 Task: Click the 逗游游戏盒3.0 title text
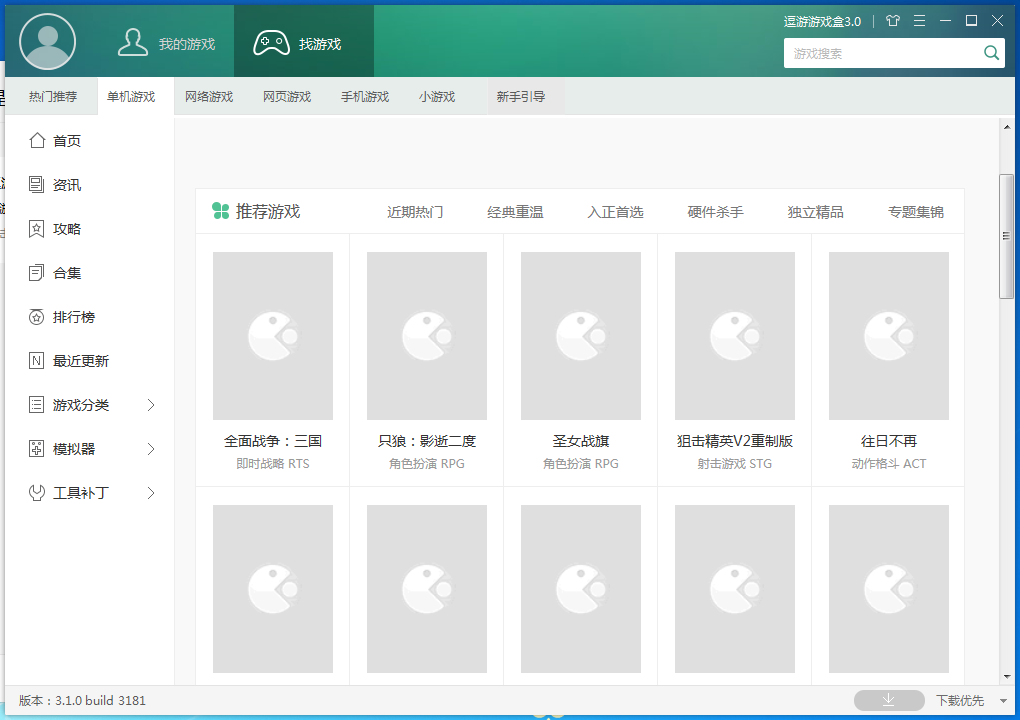click(x=822, y=21)
